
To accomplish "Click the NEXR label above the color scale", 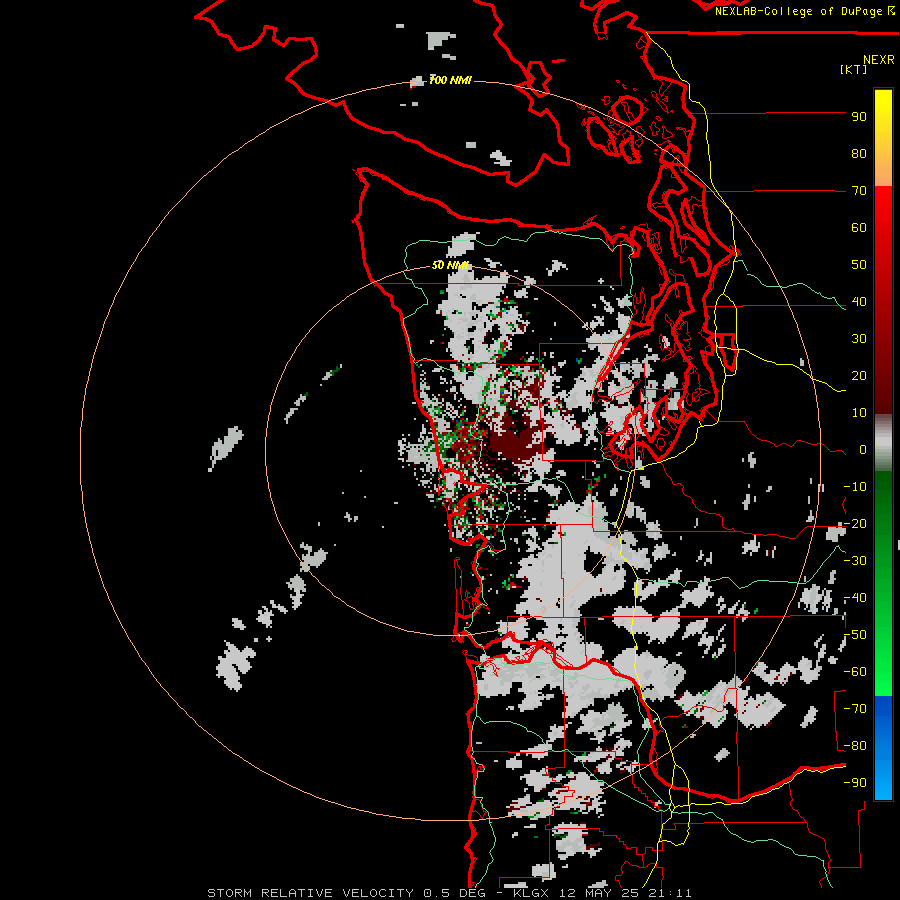I will pos(879,60).
